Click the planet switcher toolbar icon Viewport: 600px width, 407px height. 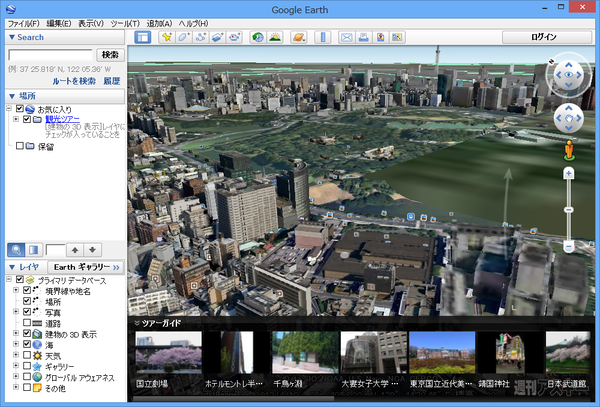299,37
